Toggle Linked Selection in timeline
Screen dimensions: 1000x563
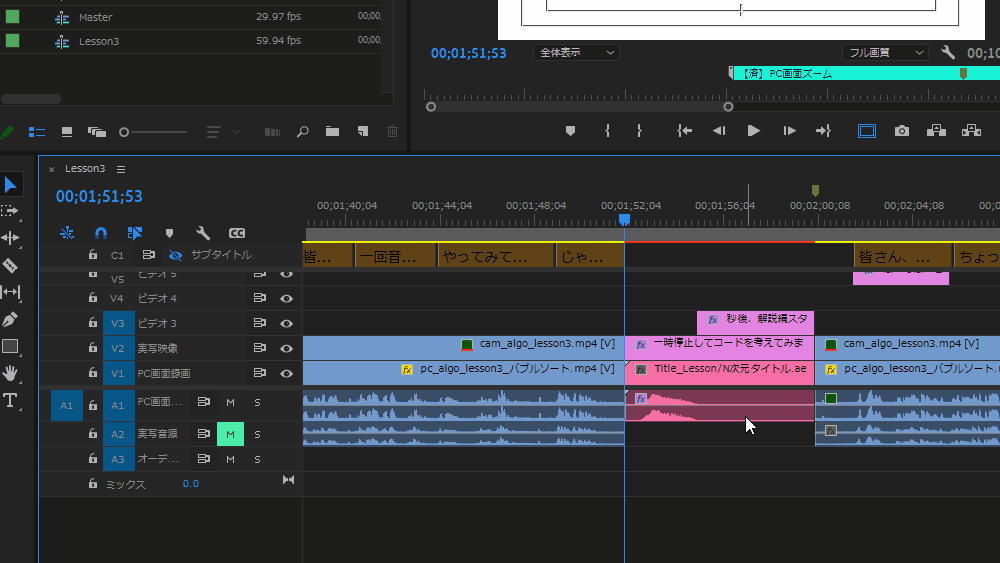(135, 233)
